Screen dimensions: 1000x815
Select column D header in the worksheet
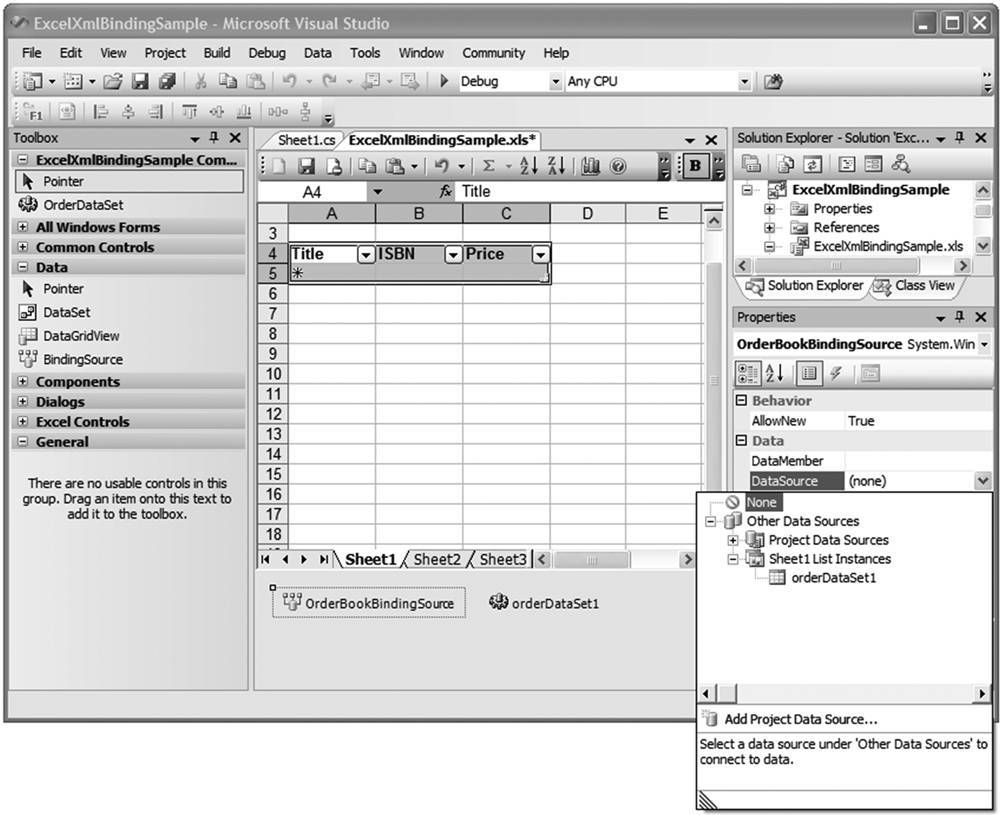(587, 214)
